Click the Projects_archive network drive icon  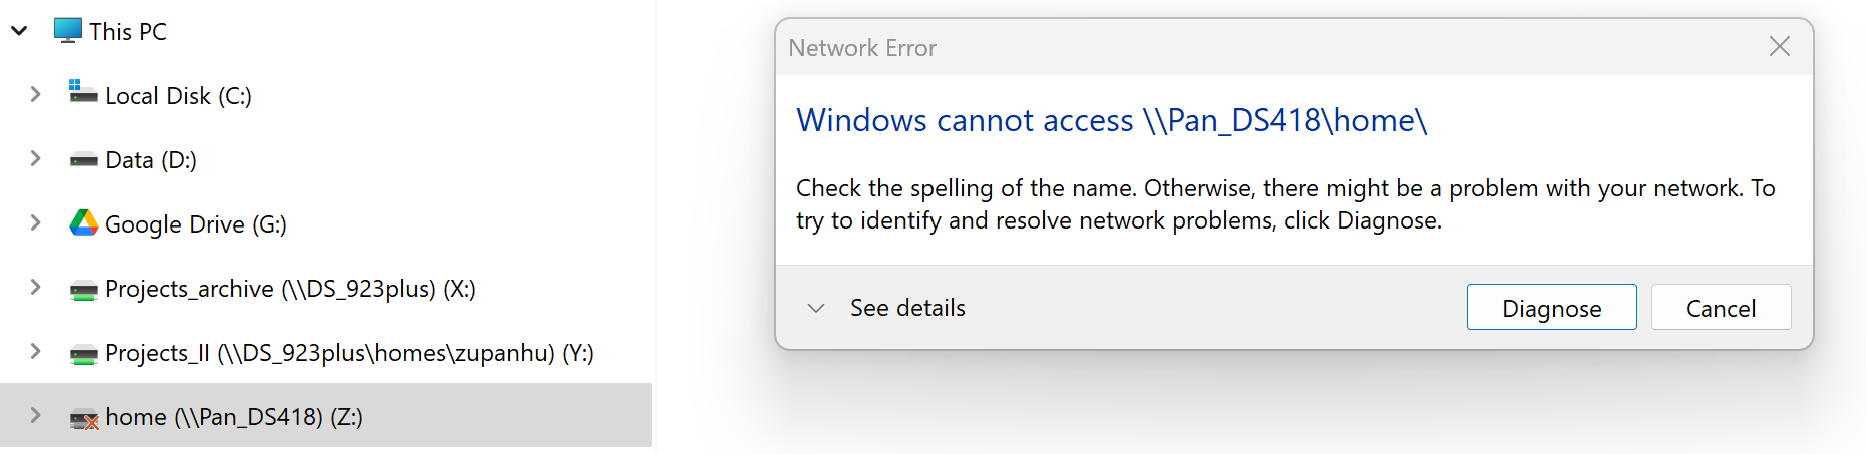(83, 290)
